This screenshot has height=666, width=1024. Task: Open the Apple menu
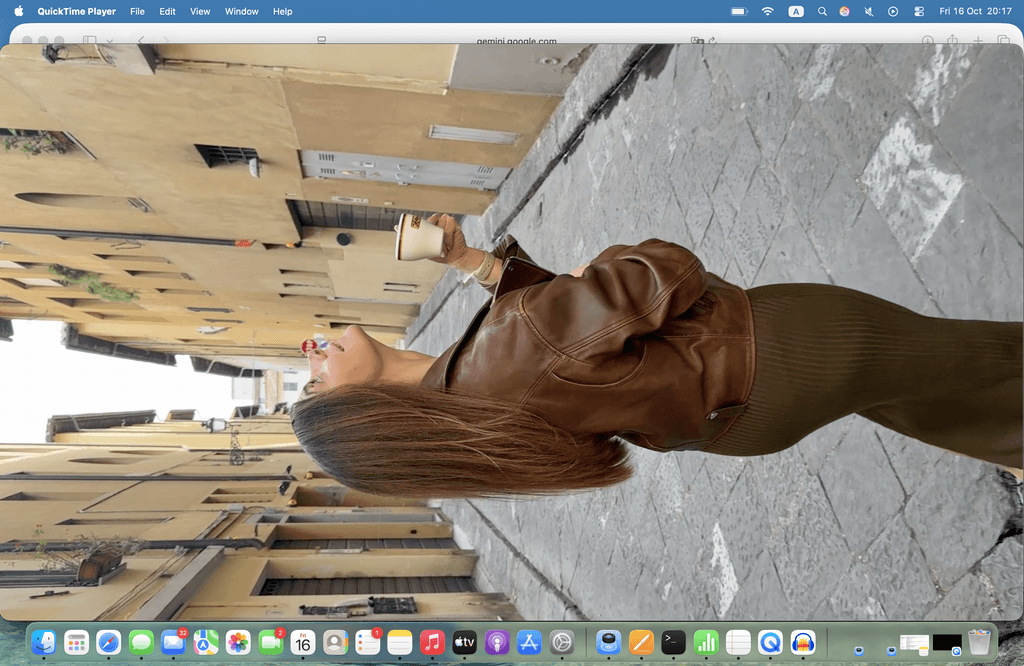[x=19, y=11]
